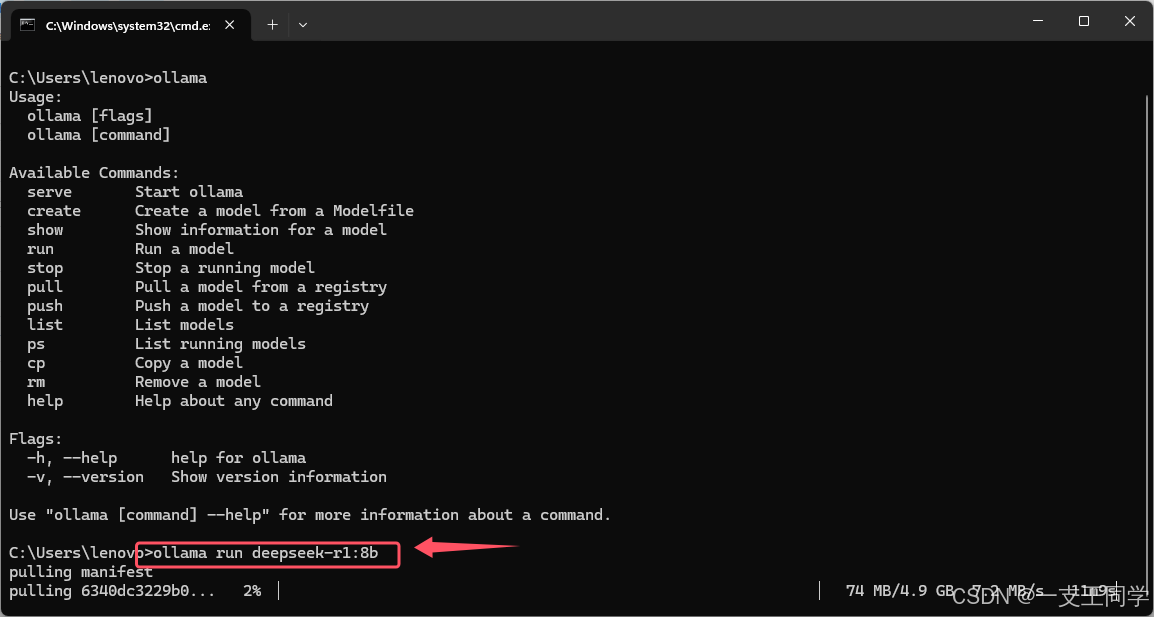Expand the new tab profile dropdown arrow
Image resolution: width=1154 pixels, height=617 pixels.
(x=302, y=24)
